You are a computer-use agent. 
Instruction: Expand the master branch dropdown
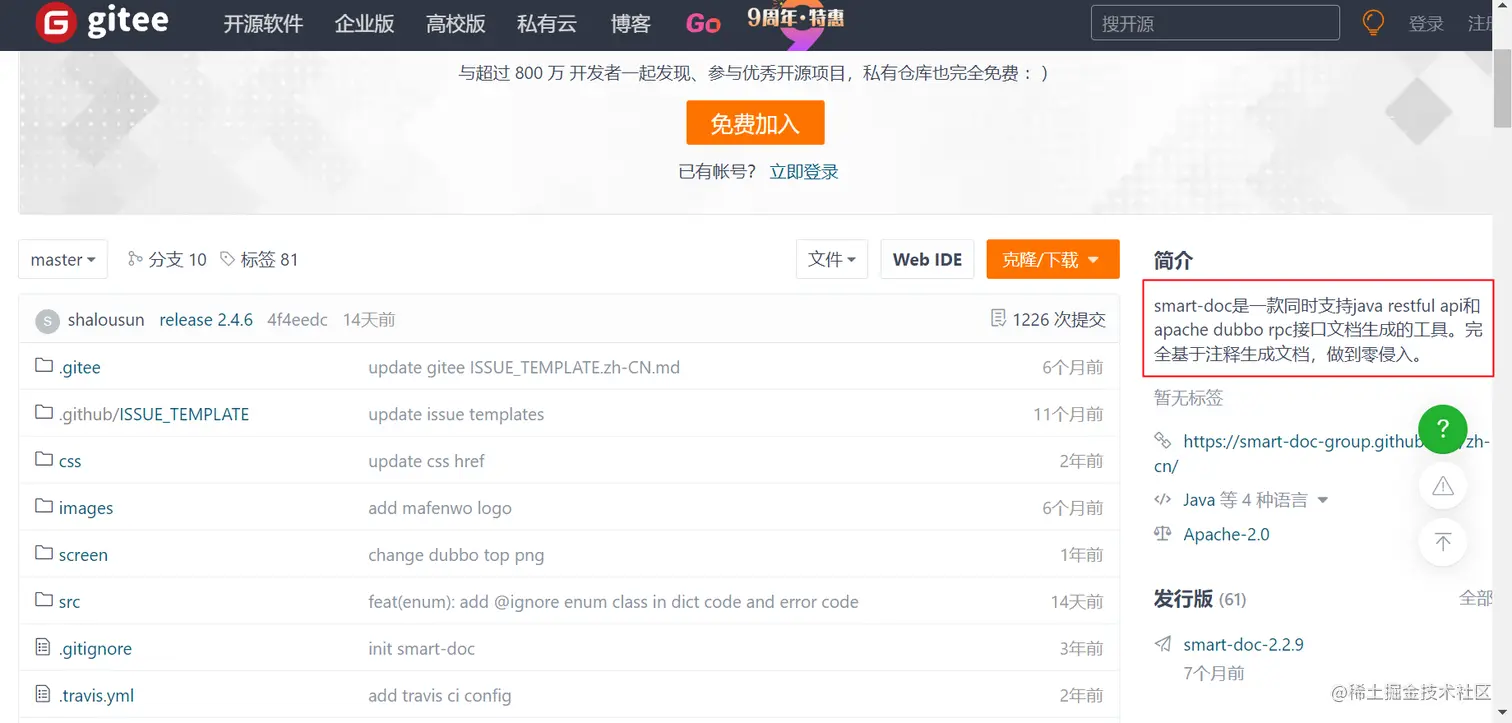(63, 260)
